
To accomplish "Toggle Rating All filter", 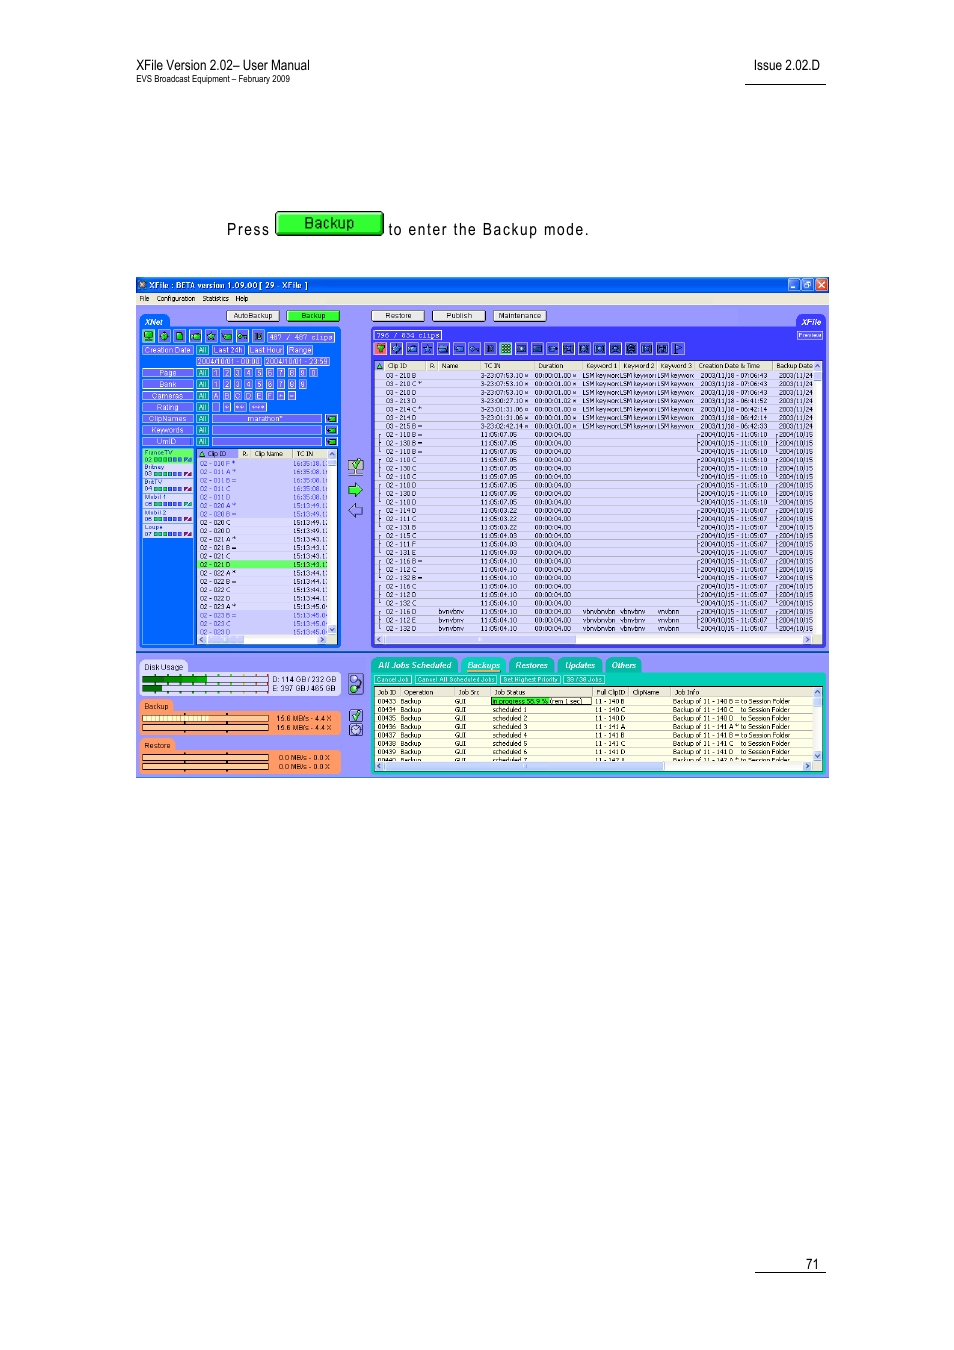I will point(202,407).
